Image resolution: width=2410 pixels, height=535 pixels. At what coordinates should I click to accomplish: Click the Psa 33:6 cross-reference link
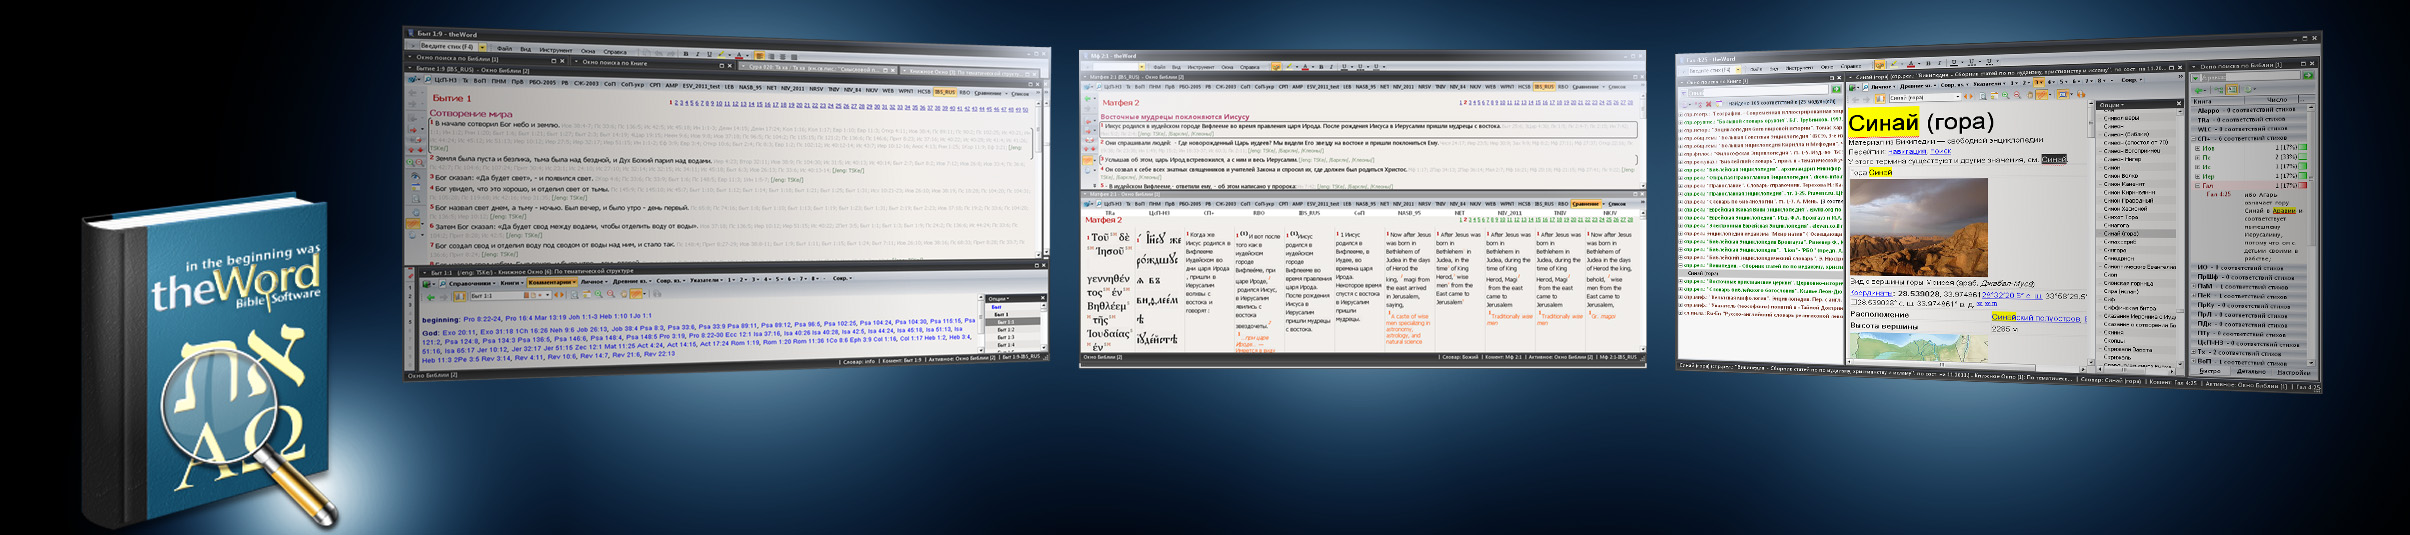click(x=681, y=326)
